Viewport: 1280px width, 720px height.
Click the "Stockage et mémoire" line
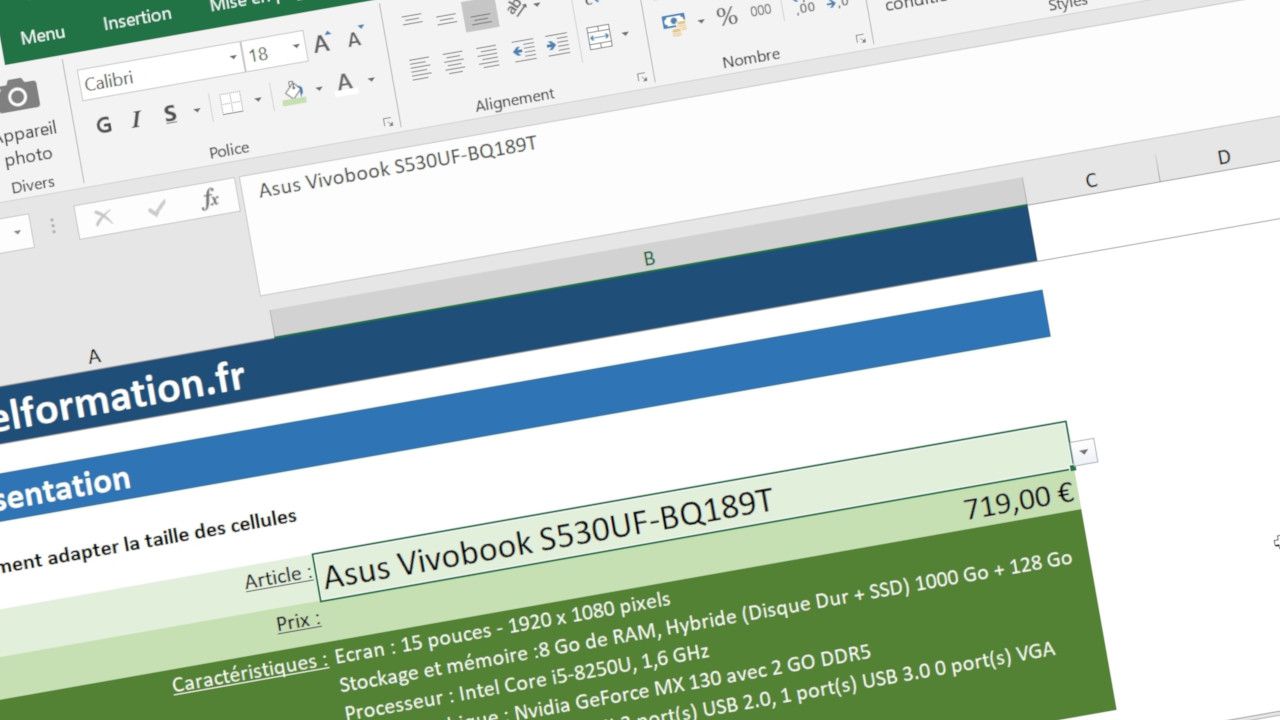coord(707,620)
